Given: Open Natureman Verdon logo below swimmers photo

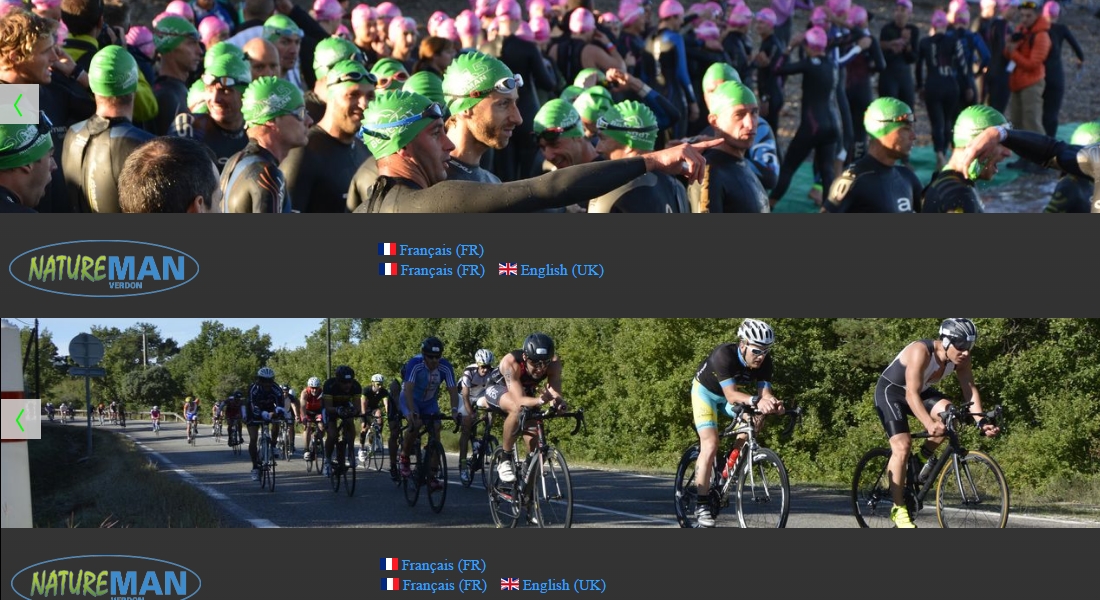Looking at the screenshot, I should 104,268.
